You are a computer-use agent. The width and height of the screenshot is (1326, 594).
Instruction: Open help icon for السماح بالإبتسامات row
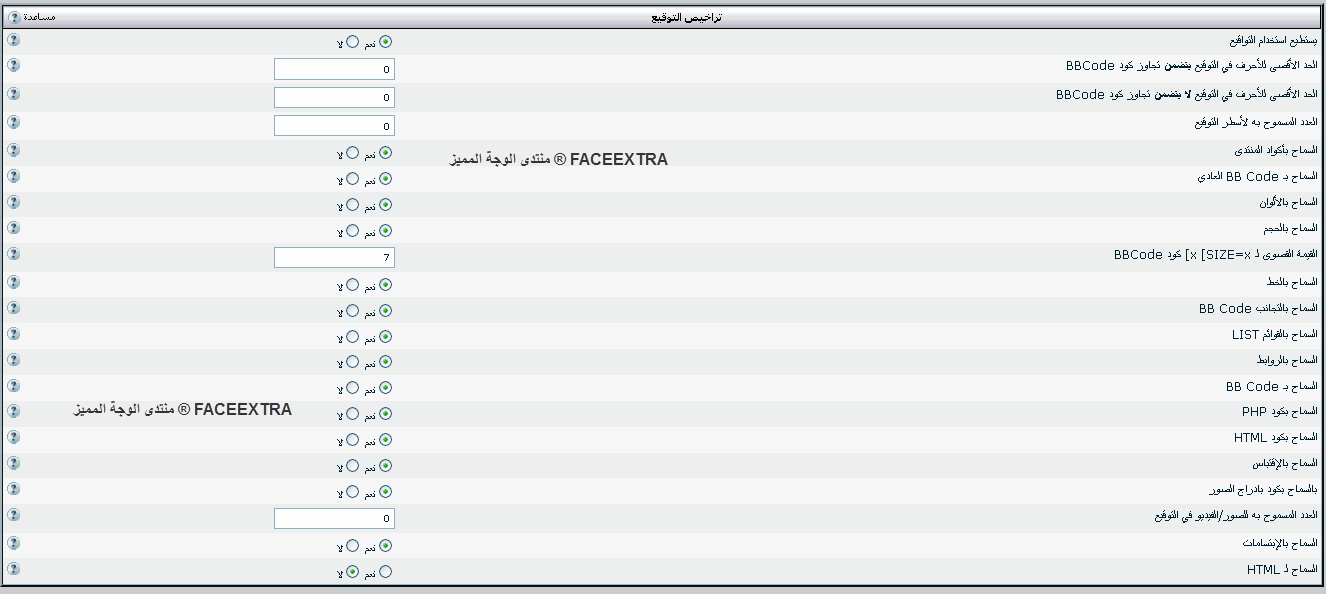13,542
